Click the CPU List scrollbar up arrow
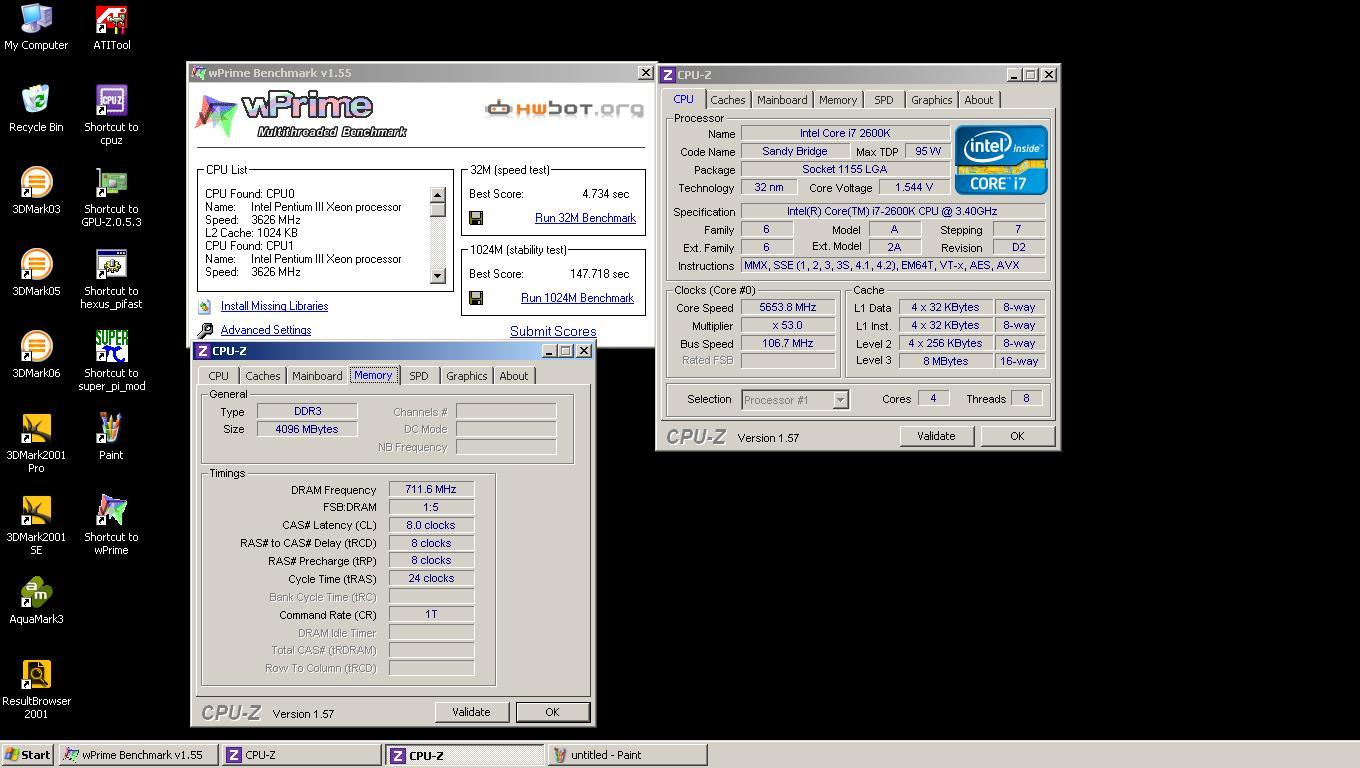1360x768 pixels. point(438,195)
